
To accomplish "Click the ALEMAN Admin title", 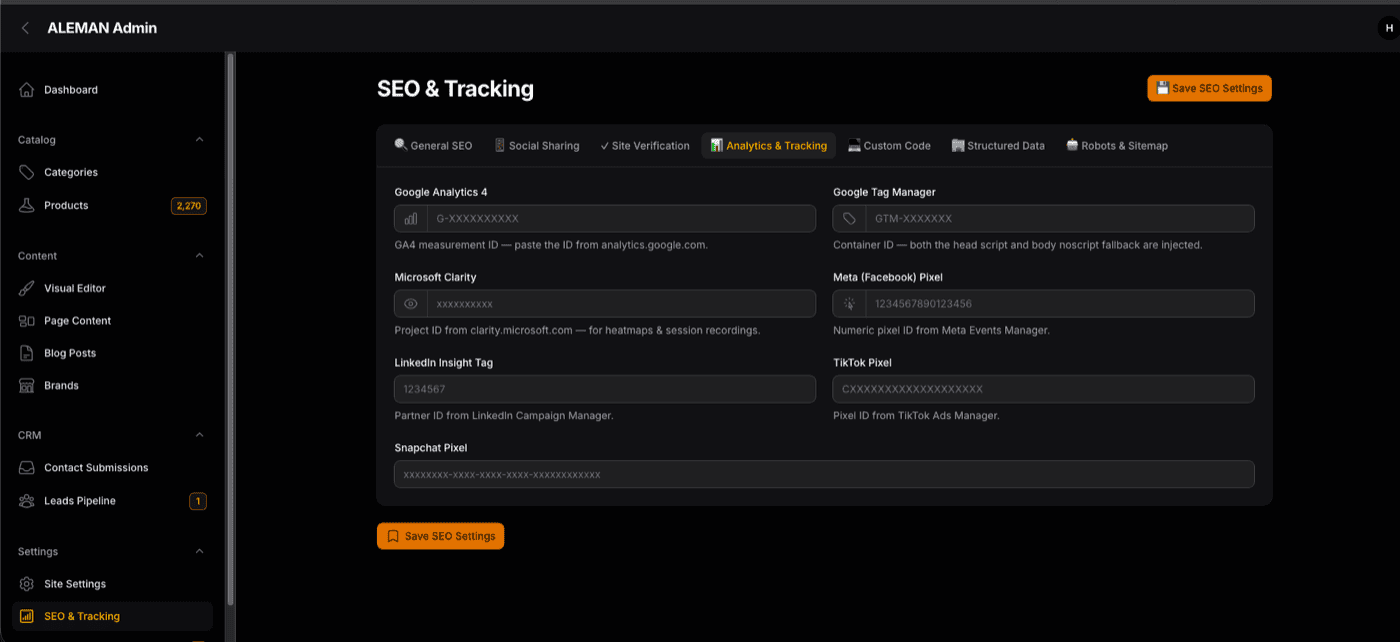I will (x=102, y=28).
